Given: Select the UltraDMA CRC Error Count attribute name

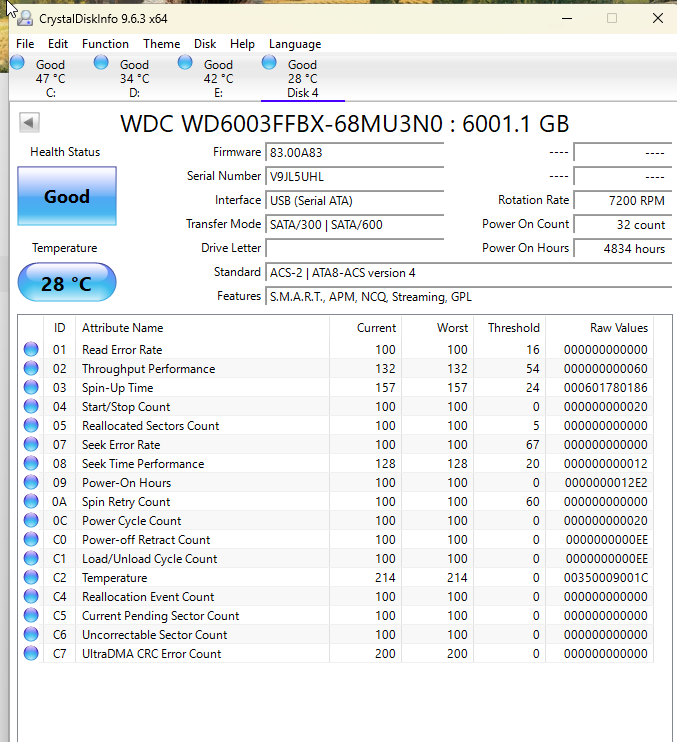Looking at the screenshot, I should click(x=151, y=654).
